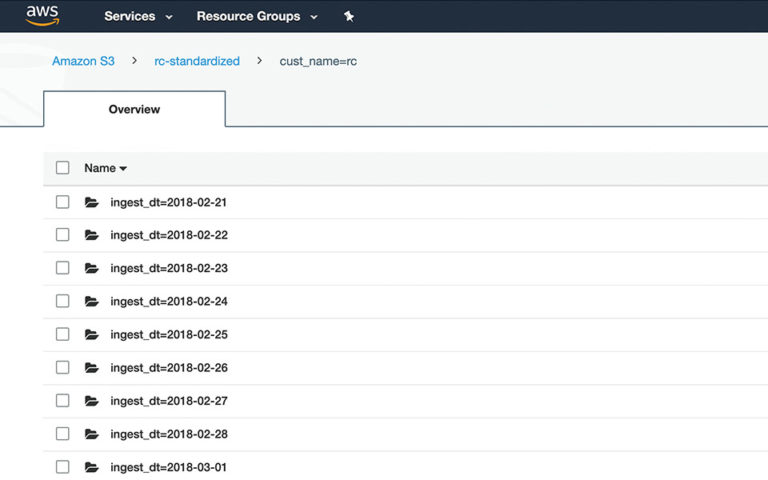Screen dimensions: 768x480
Task: Click folder icon for ingest_dt=2018-02-25
Action: click(x=92, y=334)
